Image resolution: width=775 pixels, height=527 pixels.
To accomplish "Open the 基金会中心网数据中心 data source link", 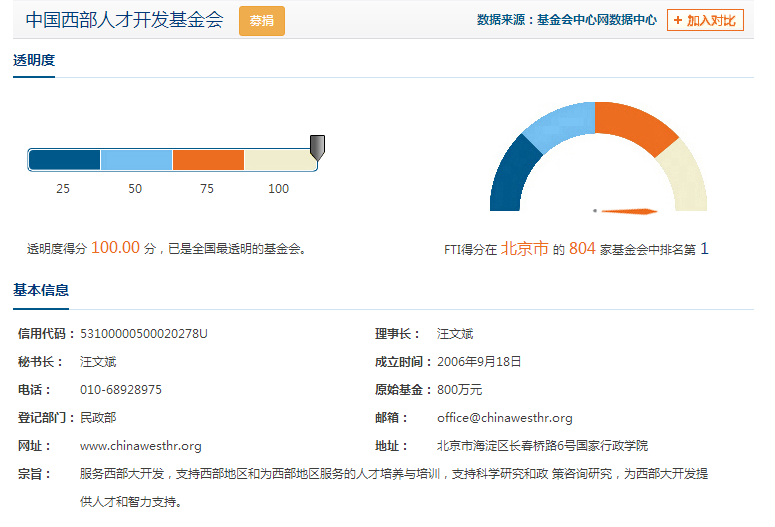I will [x=597, y=20].
